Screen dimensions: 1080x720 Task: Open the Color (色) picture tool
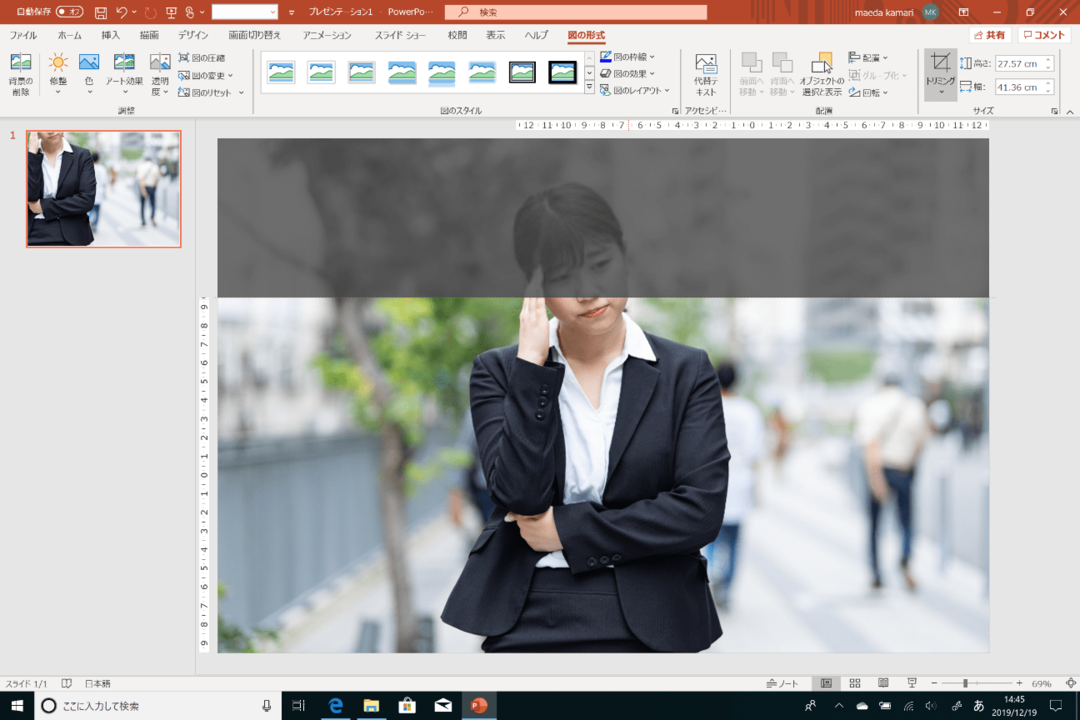[x=89, y=74]
